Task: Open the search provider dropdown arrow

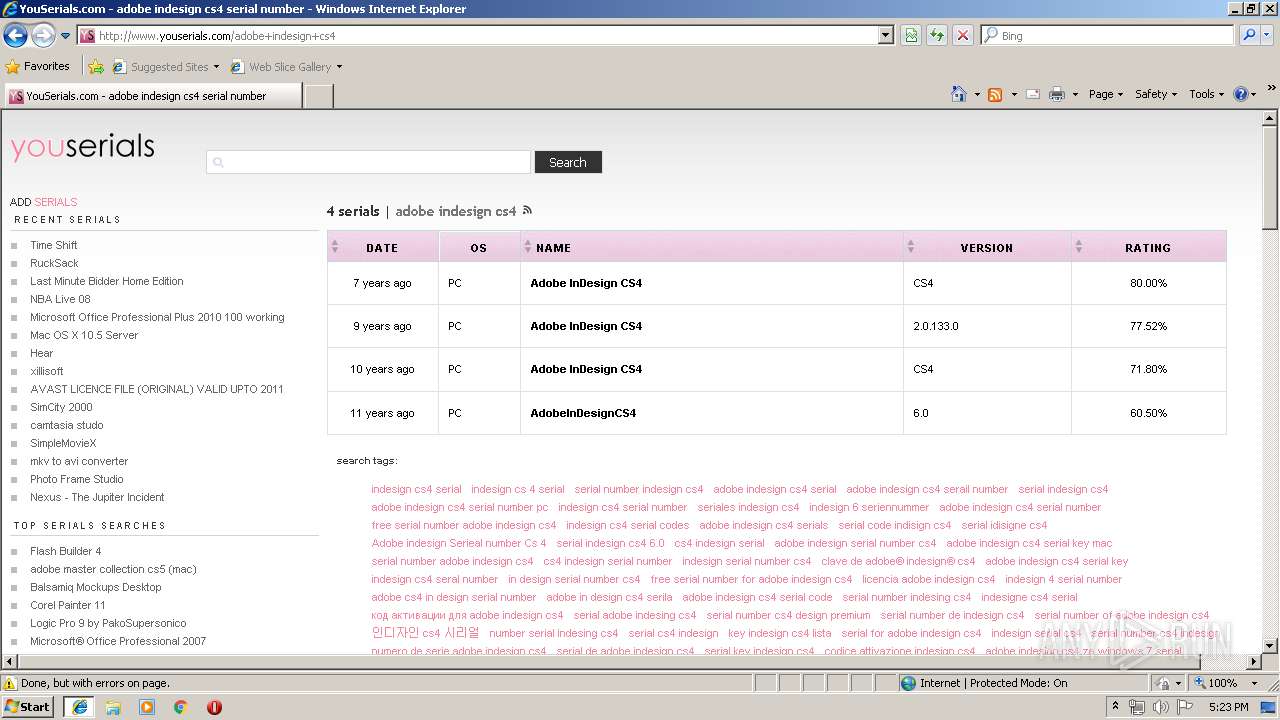Action: pyautogui.click(x=1268, y=36)
